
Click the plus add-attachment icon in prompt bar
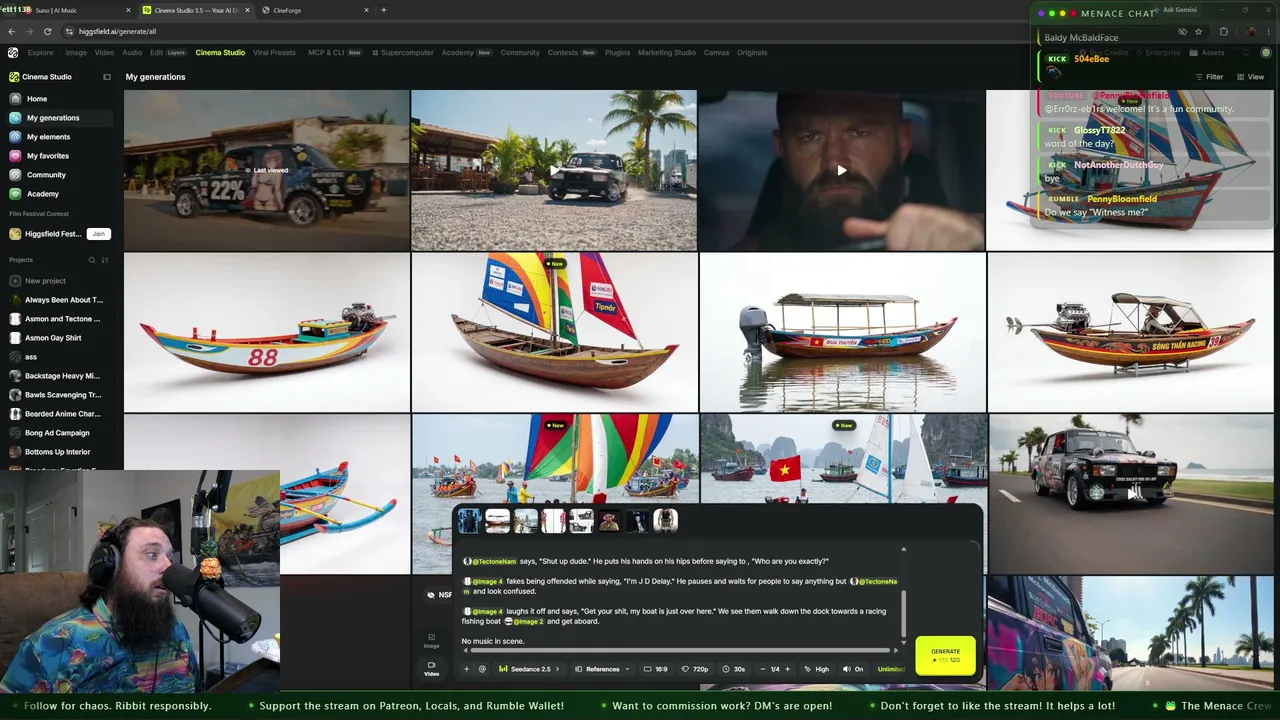click(x=466, y=669)
